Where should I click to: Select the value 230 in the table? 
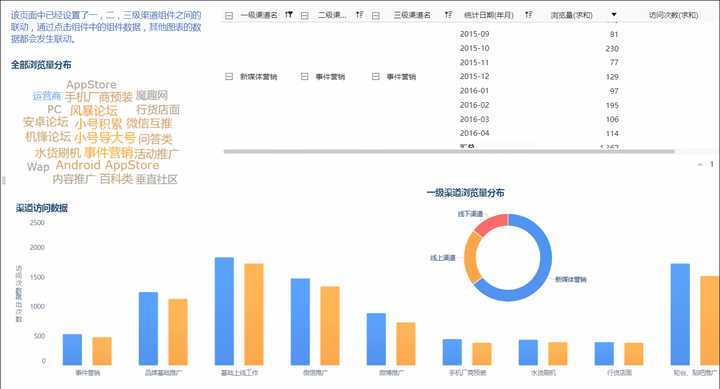612,48
